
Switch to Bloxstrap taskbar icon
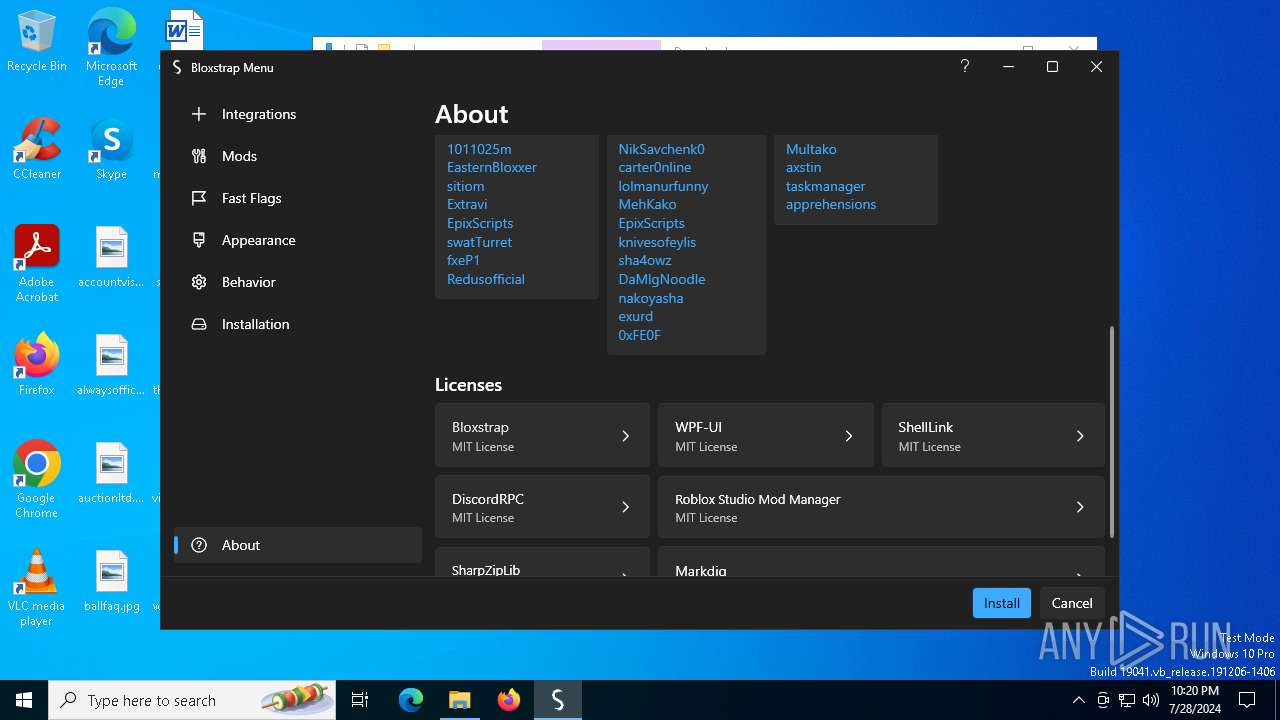[x=557, y=700]
